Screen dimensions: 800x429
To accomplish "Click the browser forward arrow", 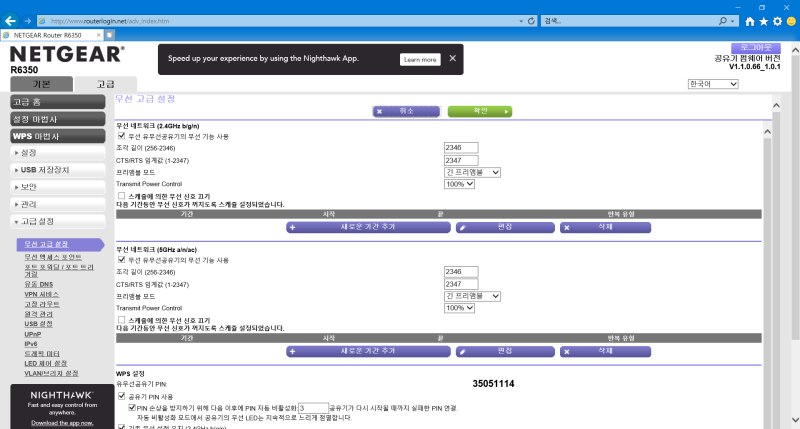I will 28,21.
